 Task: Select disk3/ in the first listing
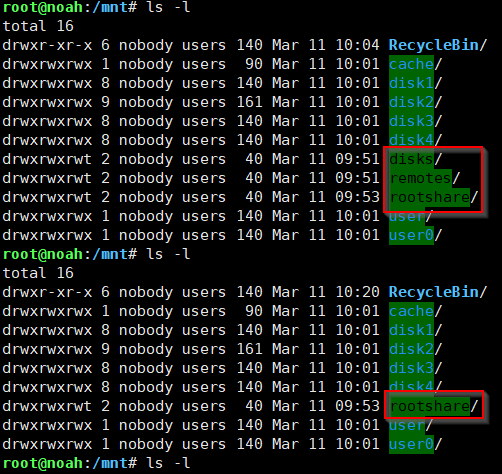415,121
